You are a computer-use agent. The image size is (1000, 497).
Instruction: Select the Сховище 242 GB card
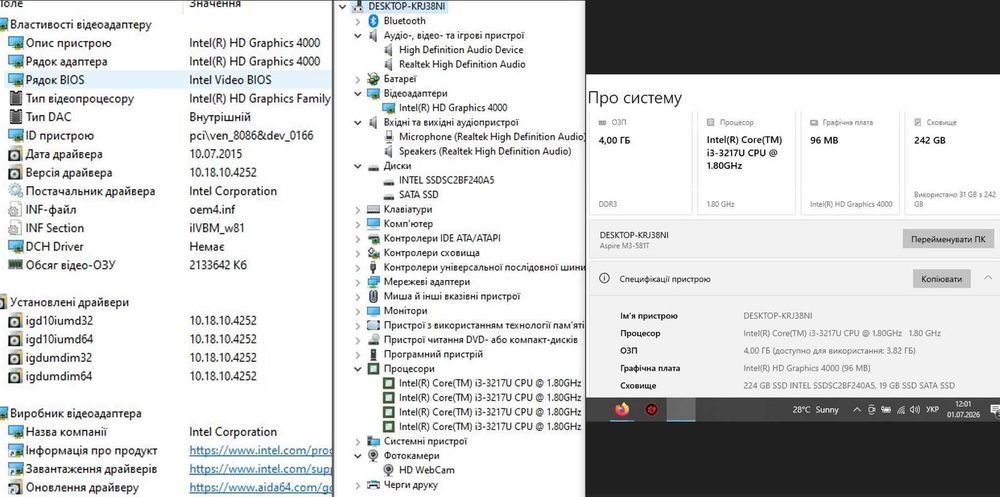(x=953, y=163)
